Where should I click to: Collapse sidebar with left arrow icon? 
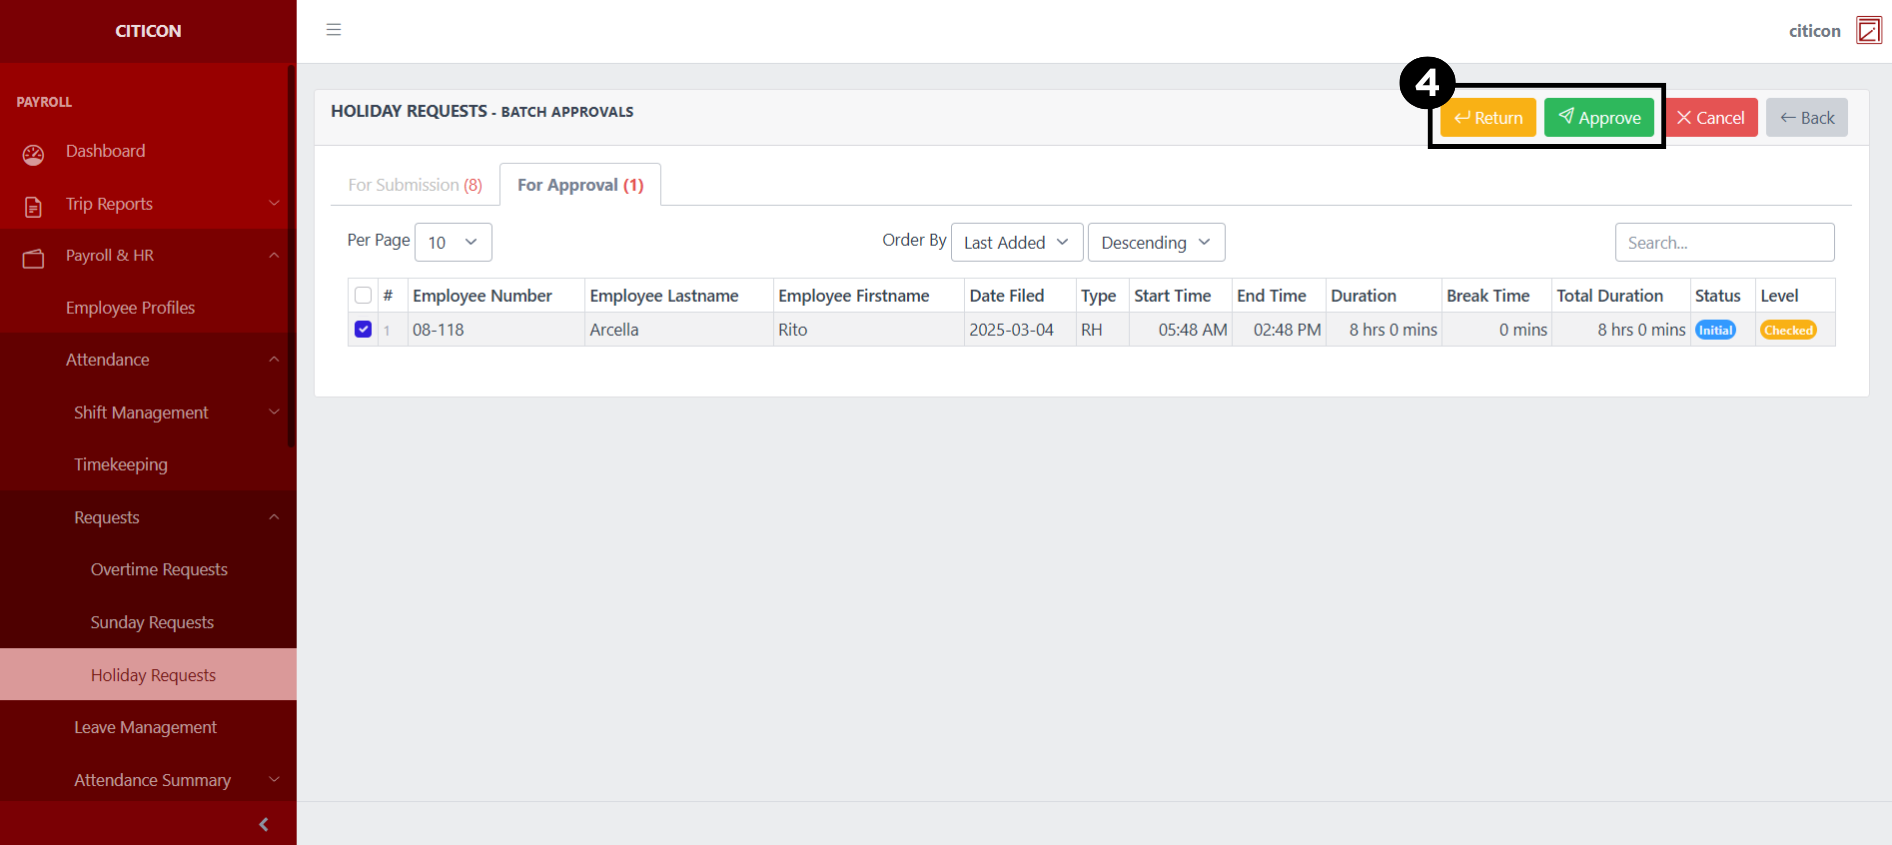[x=263, y=824]
